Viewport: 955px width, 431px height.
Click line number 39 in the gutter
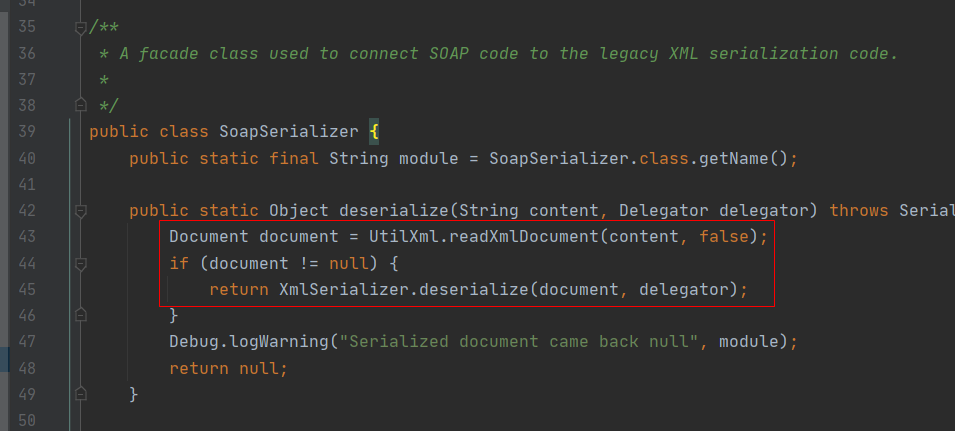(x=28, y=132)
